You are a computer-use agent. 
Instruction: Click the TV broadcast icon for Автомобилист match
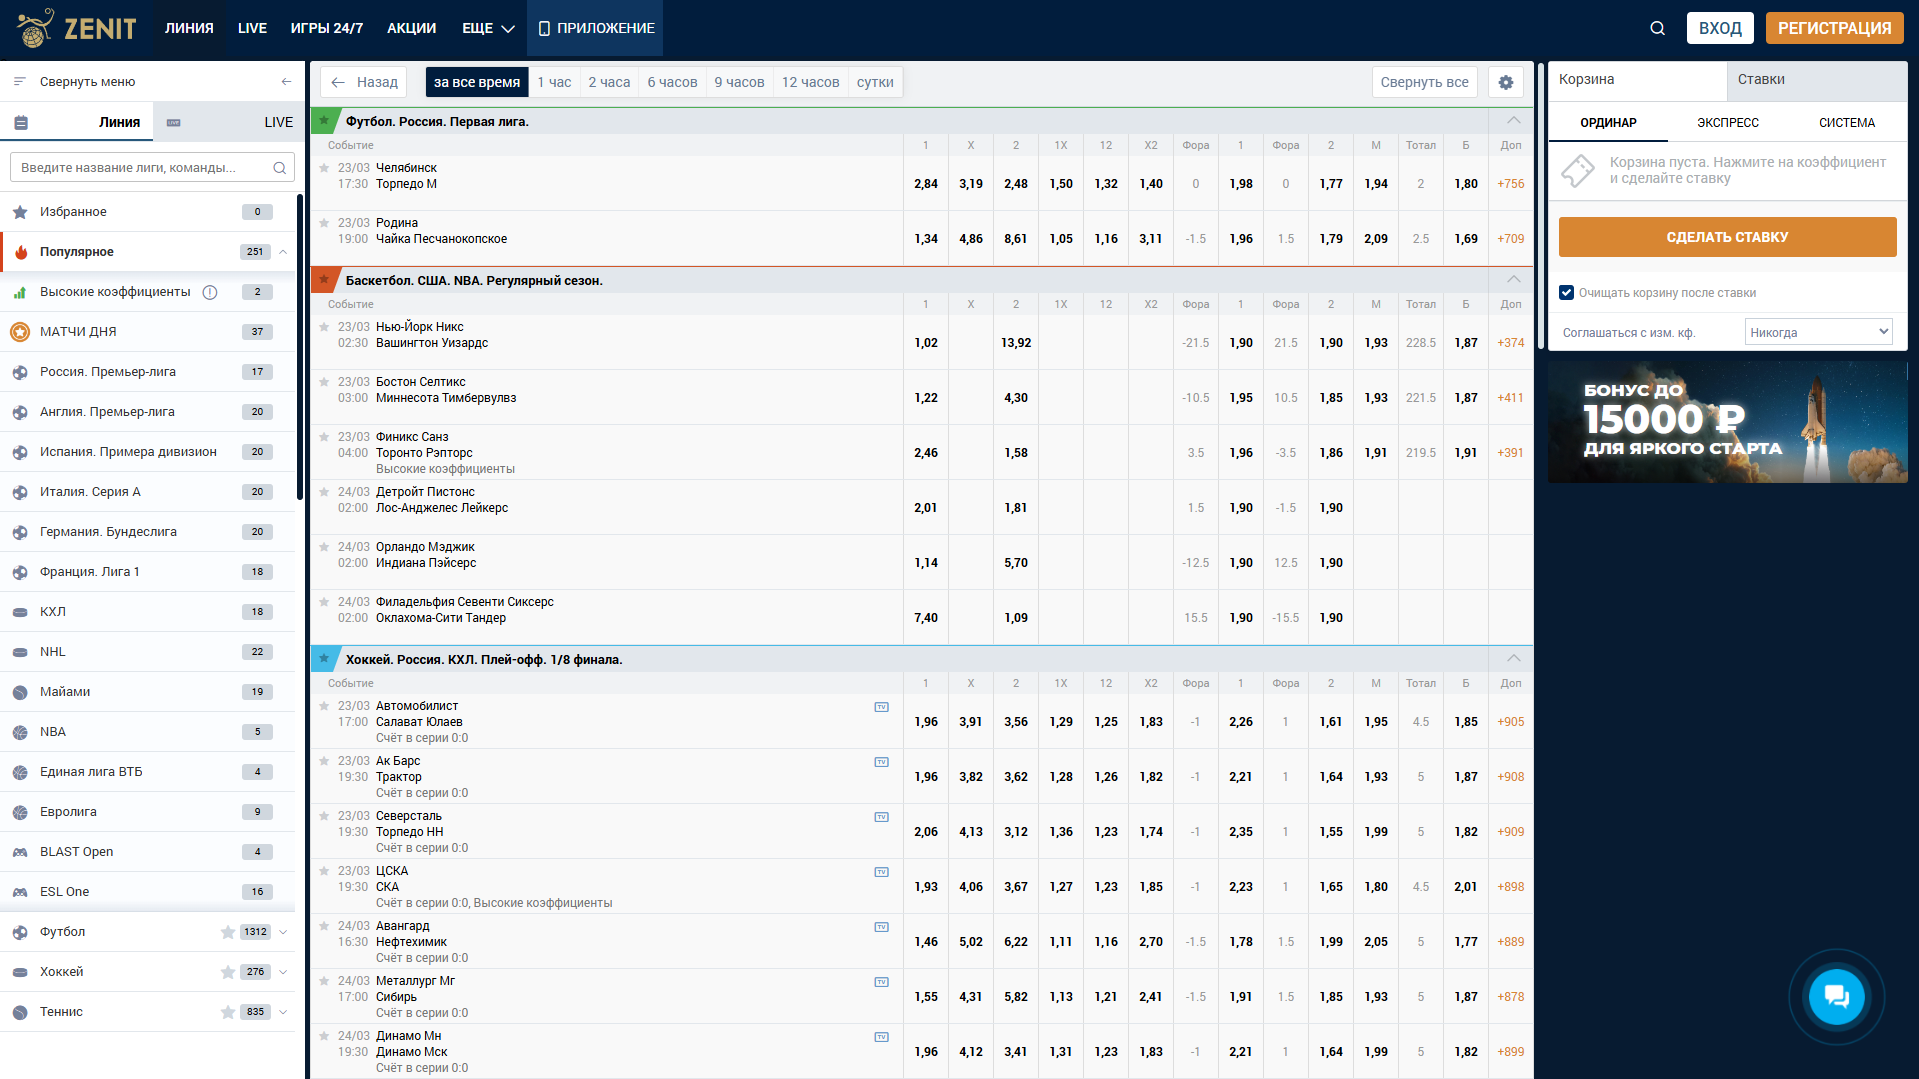tap(881, 707)
